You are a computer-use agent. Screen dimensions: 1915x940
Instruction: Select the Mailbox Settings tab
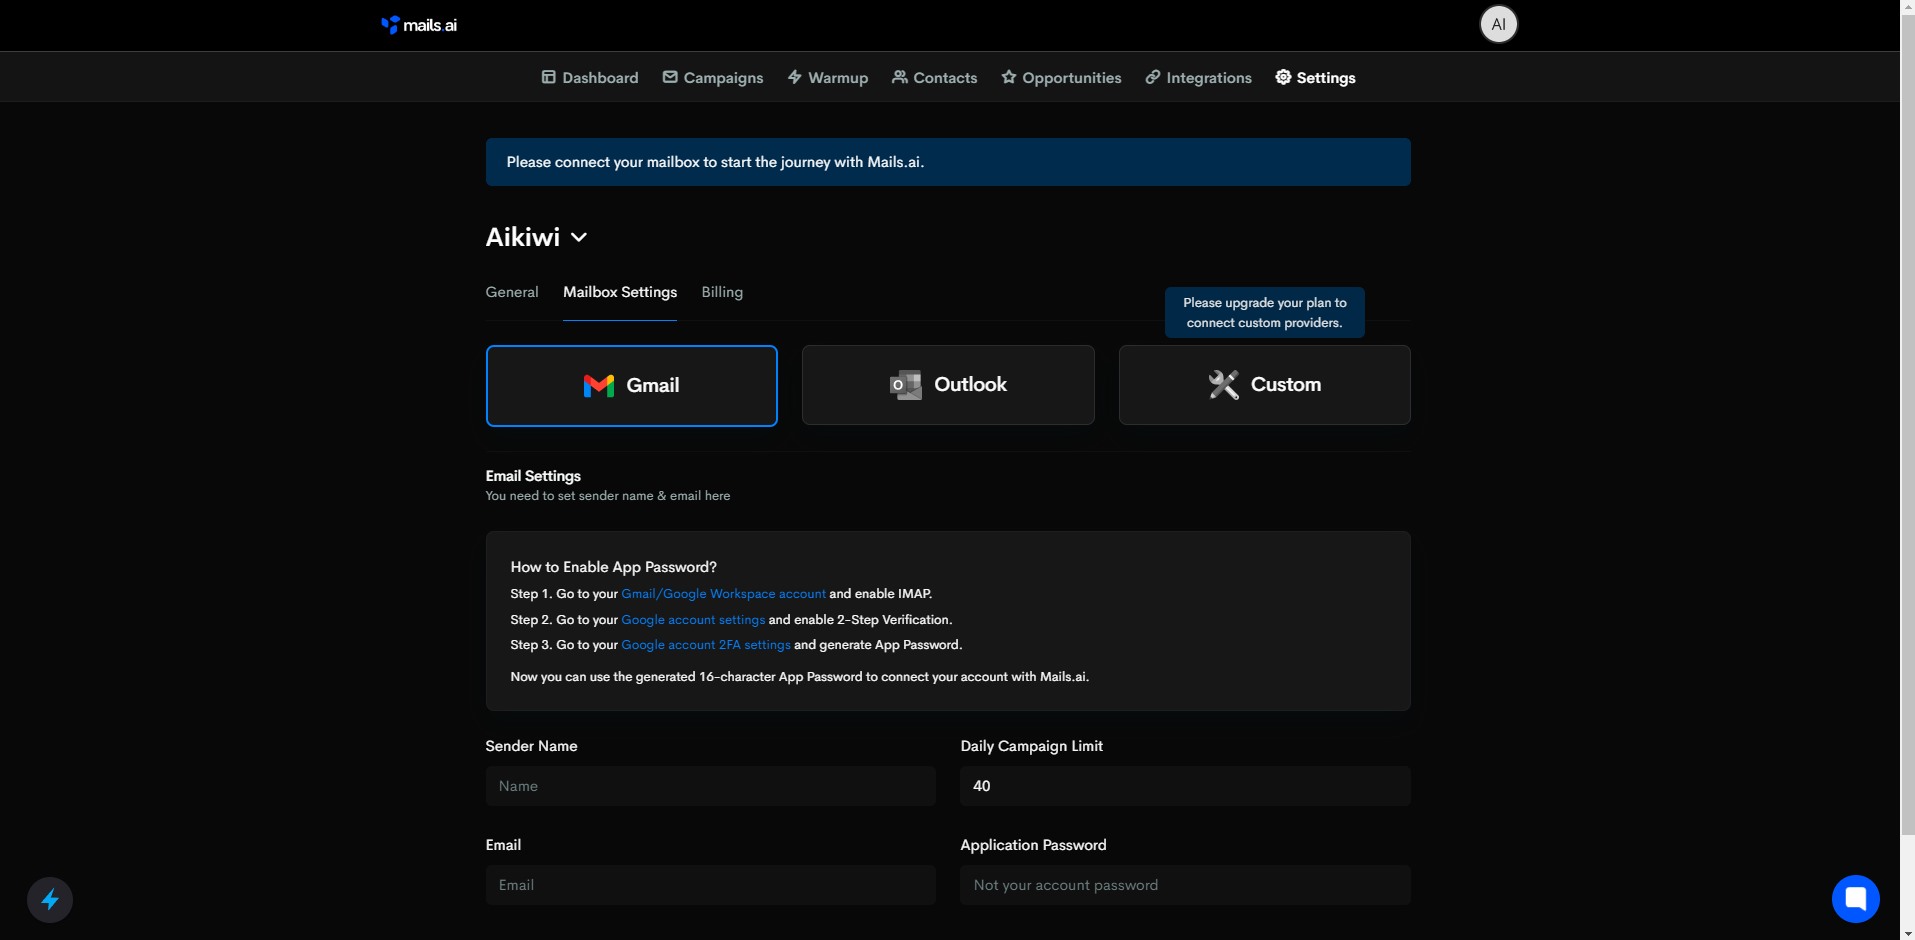(620, 292)
